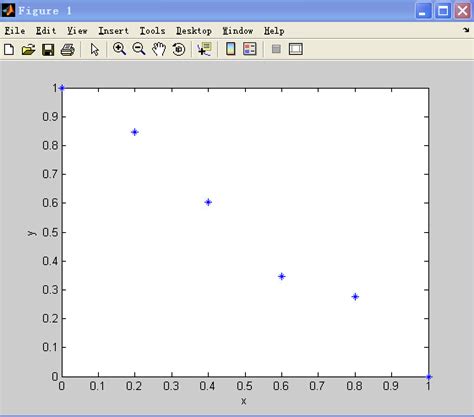Select the Pan hand tool
The image size is (474, 417).
click(159, 49)
